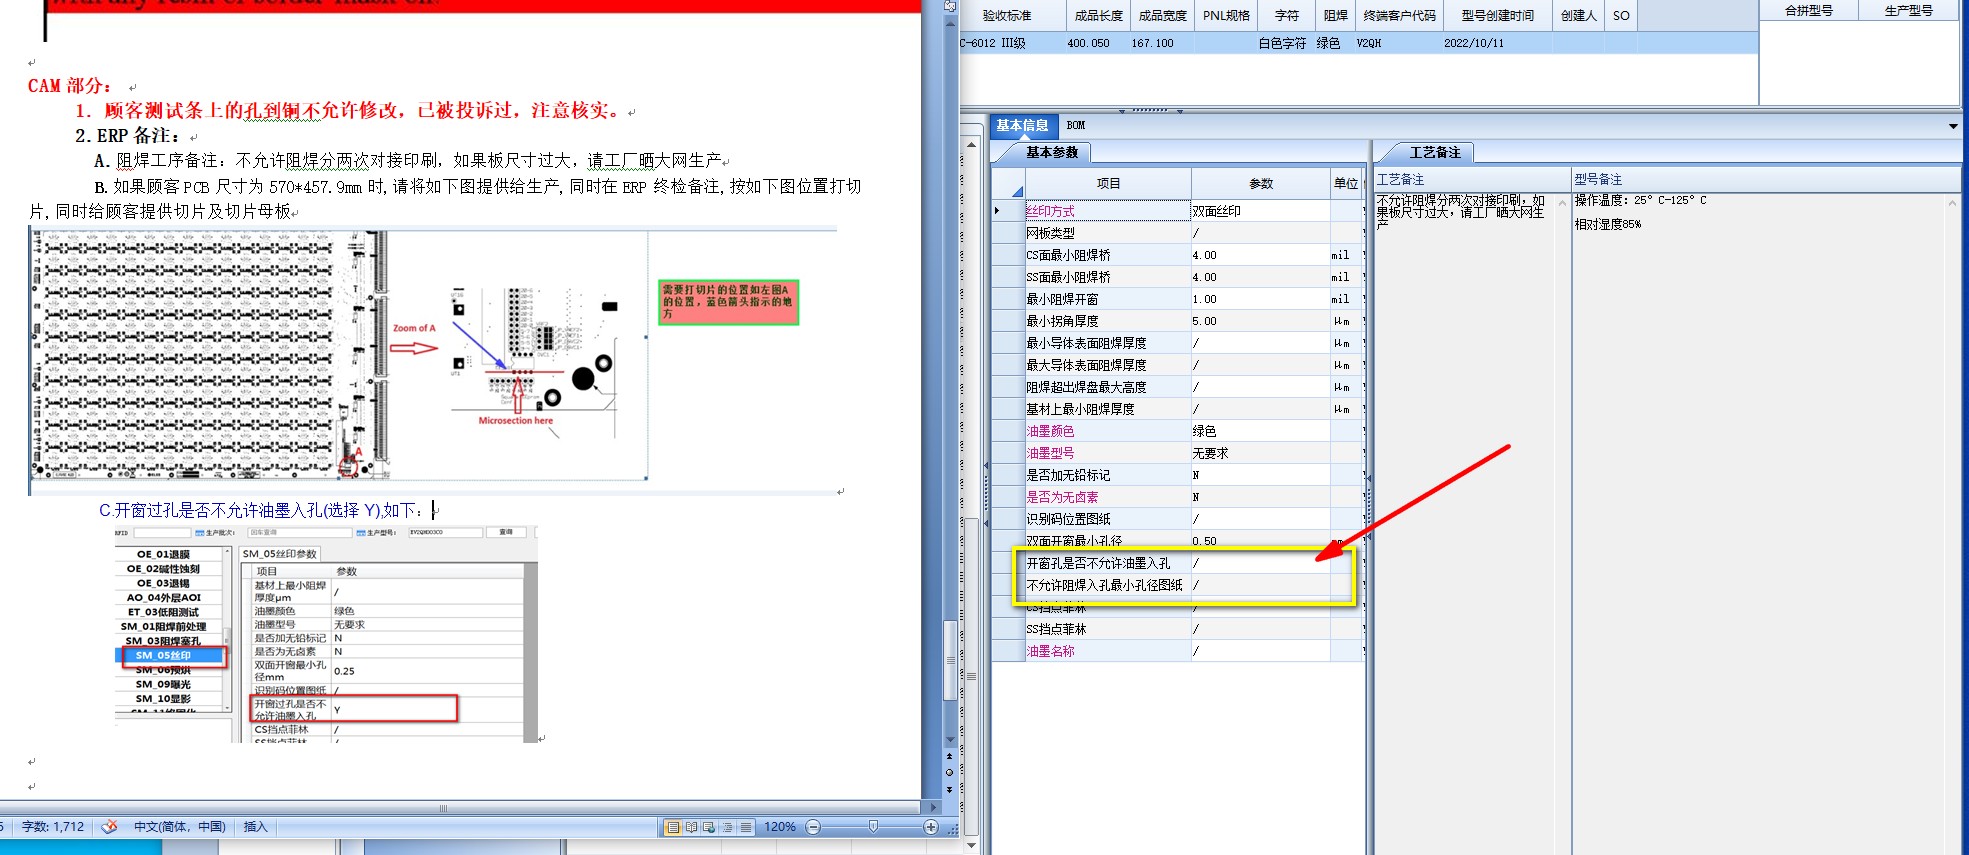Click the green-bordered red text box note
Viewport: 1969px width, 855px height.
728,302
